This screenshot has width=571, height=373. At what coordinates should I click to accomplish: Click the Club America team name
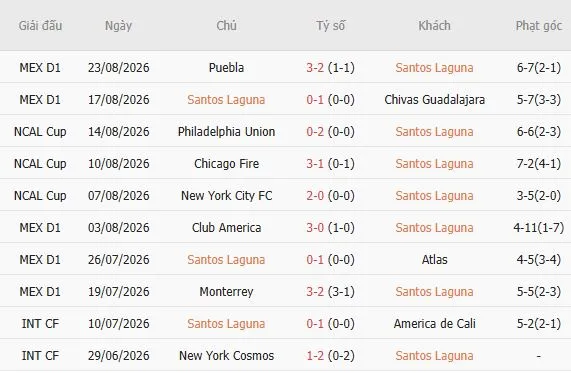(x=226, y=228)
